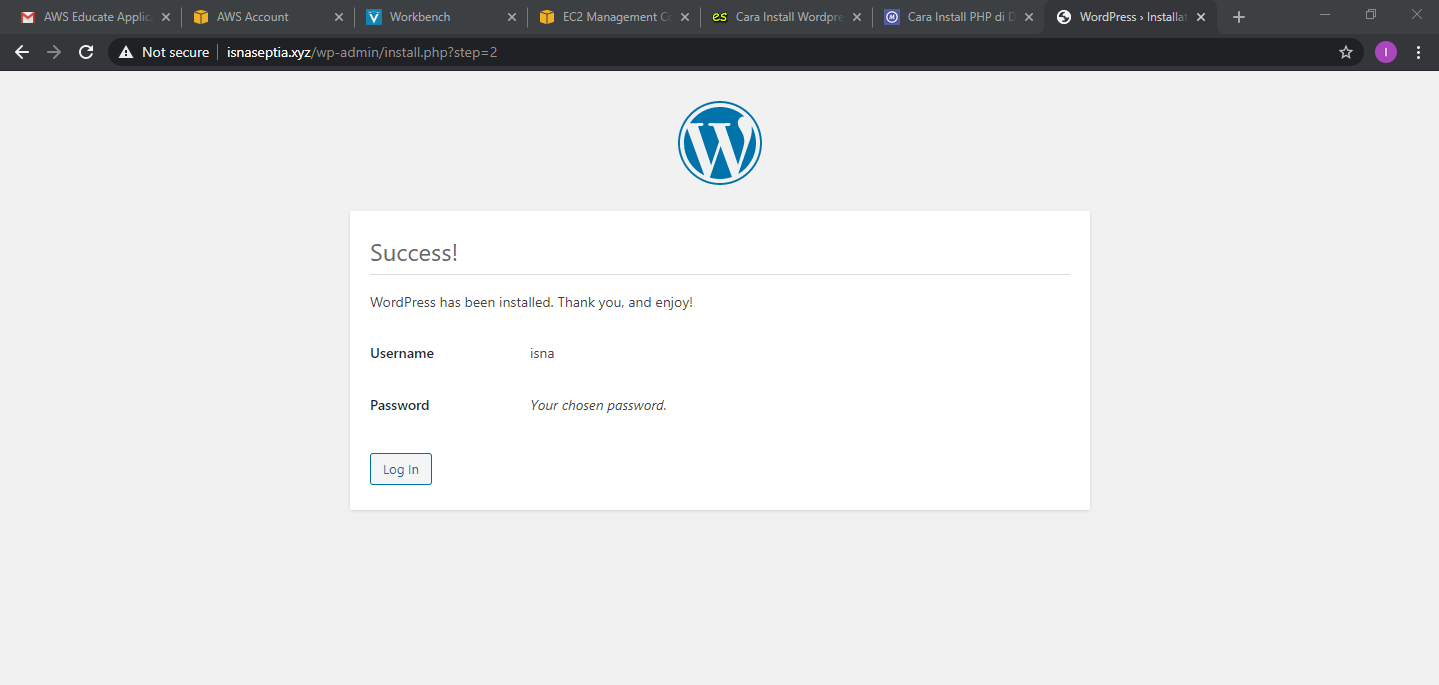Close the WordPress Installation tab
The width and height of the screenshot is (1439, 685).
pyautogui.click(x=1201, y=17)
